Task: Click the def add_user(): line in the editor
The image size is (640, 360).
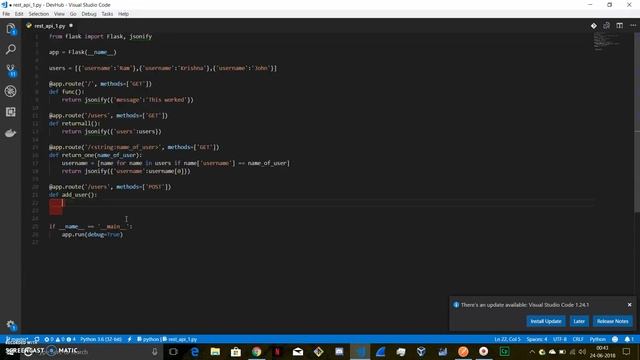Action: [73, 195]
